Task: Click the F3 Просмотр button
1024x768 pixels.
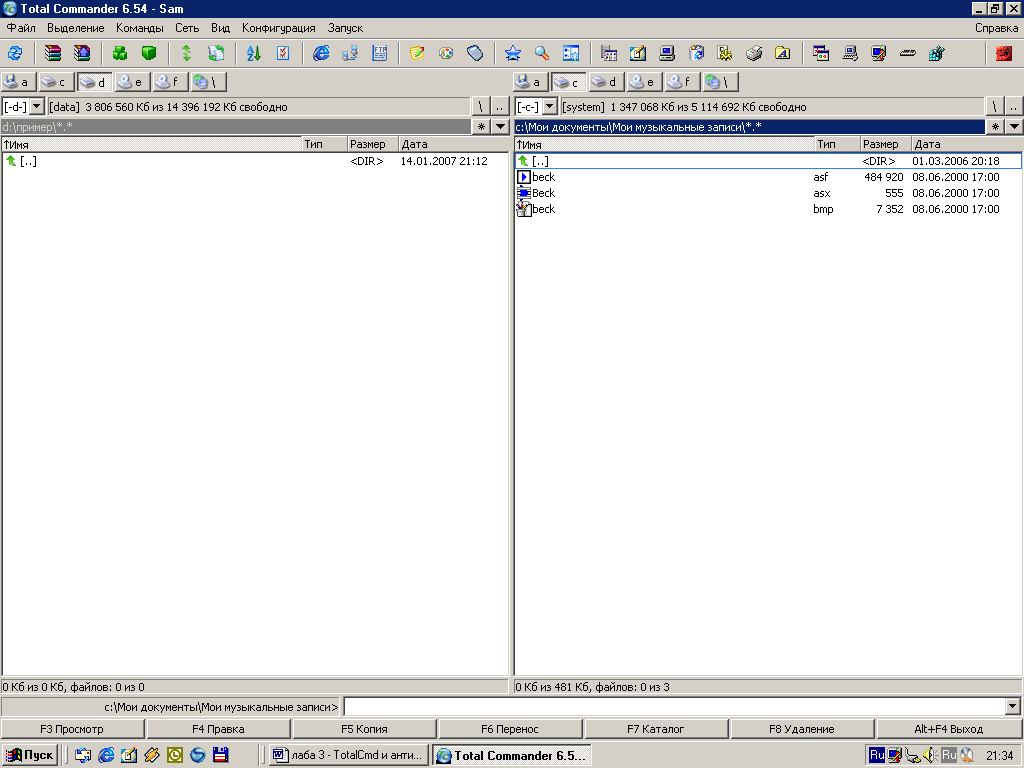Action: 72,729
